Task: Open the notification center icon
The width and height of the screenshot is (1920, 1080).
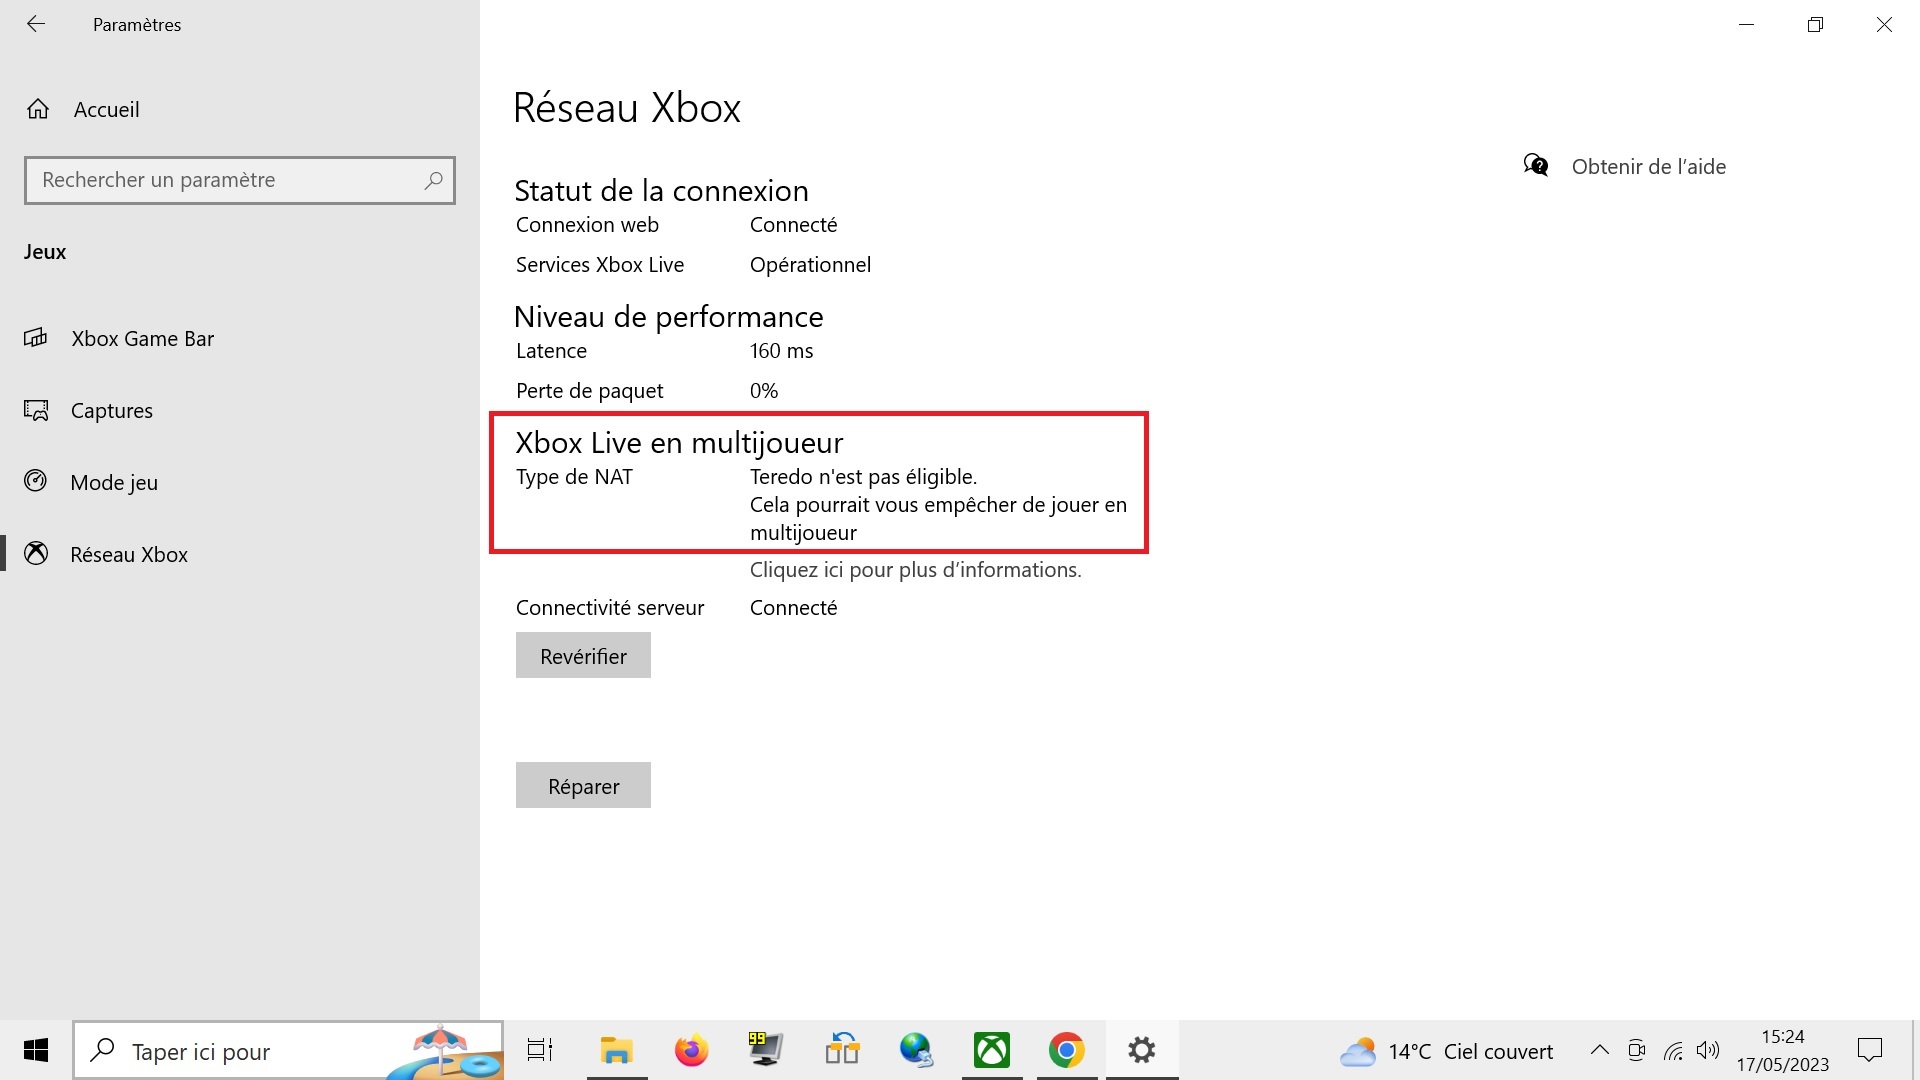Action: 1869,1050
